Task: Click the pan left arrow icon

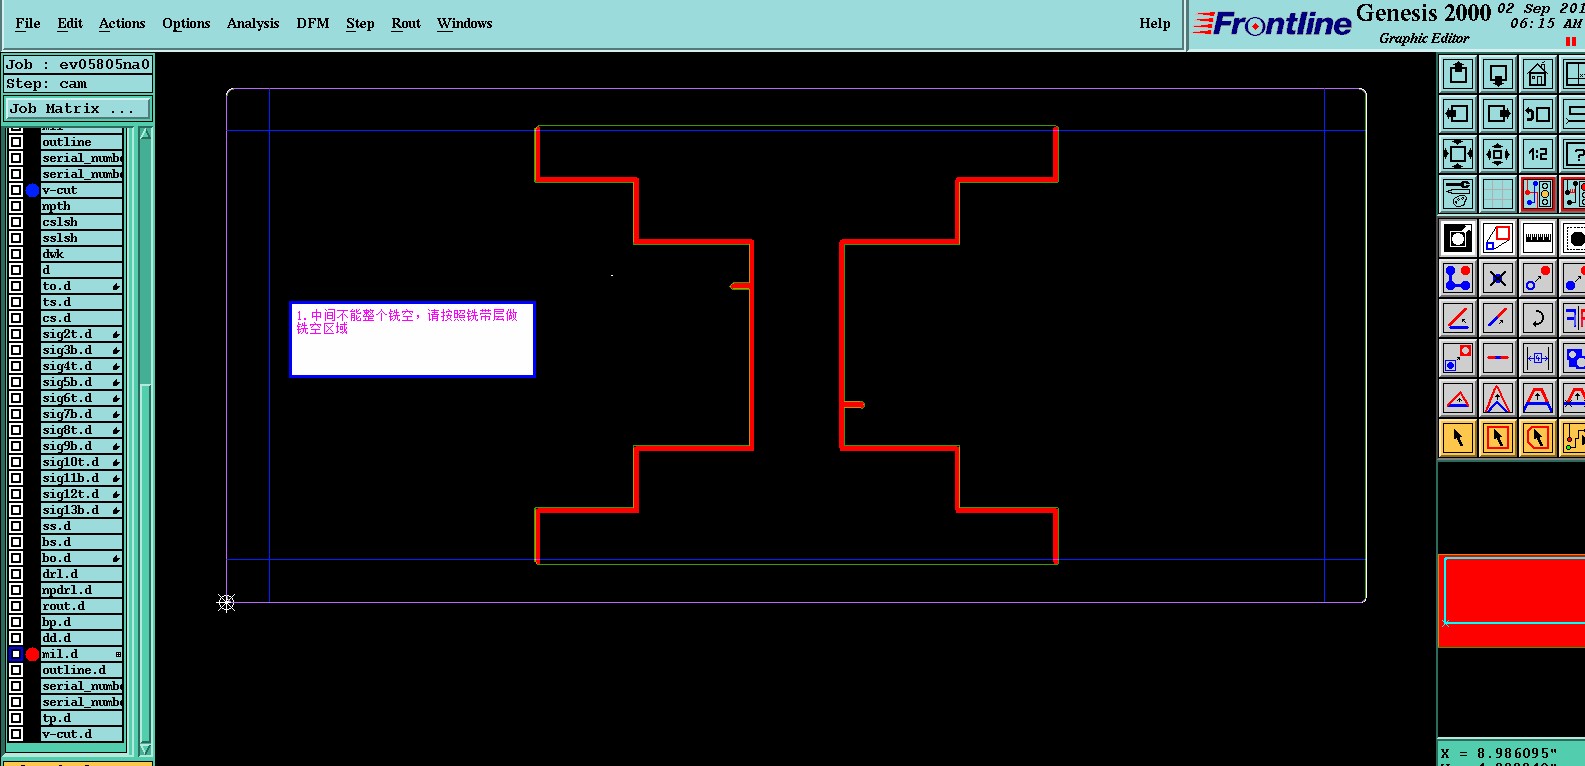Action: 1458,114
